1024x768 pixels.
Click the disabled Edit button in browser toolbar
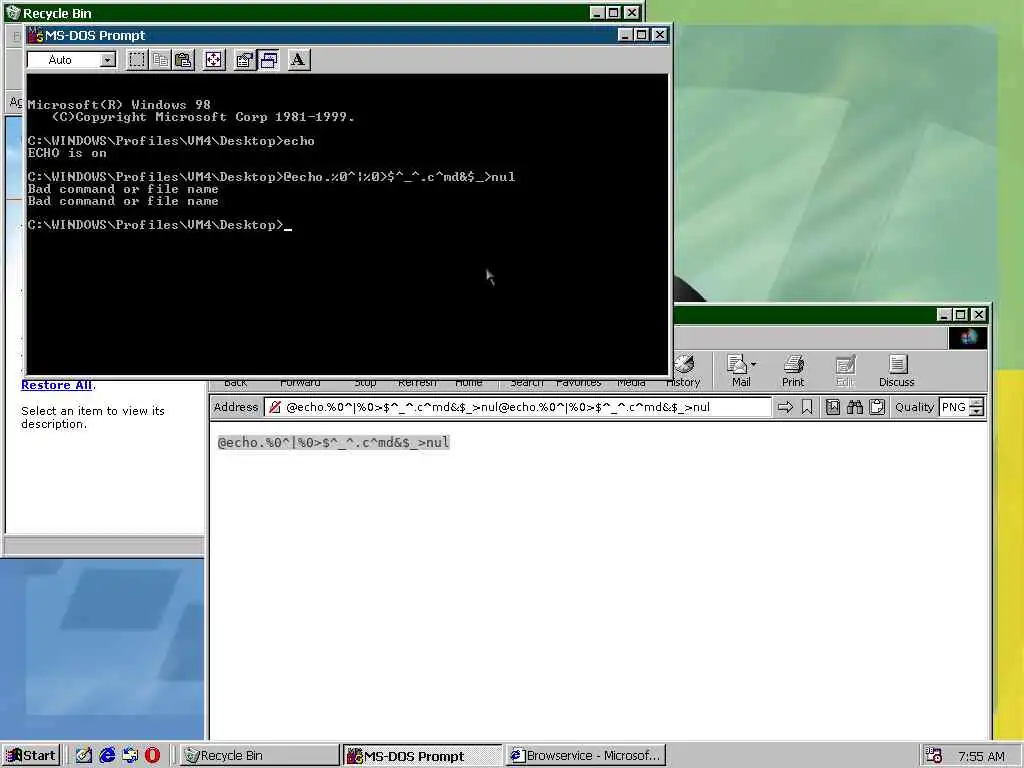(845, 371)
